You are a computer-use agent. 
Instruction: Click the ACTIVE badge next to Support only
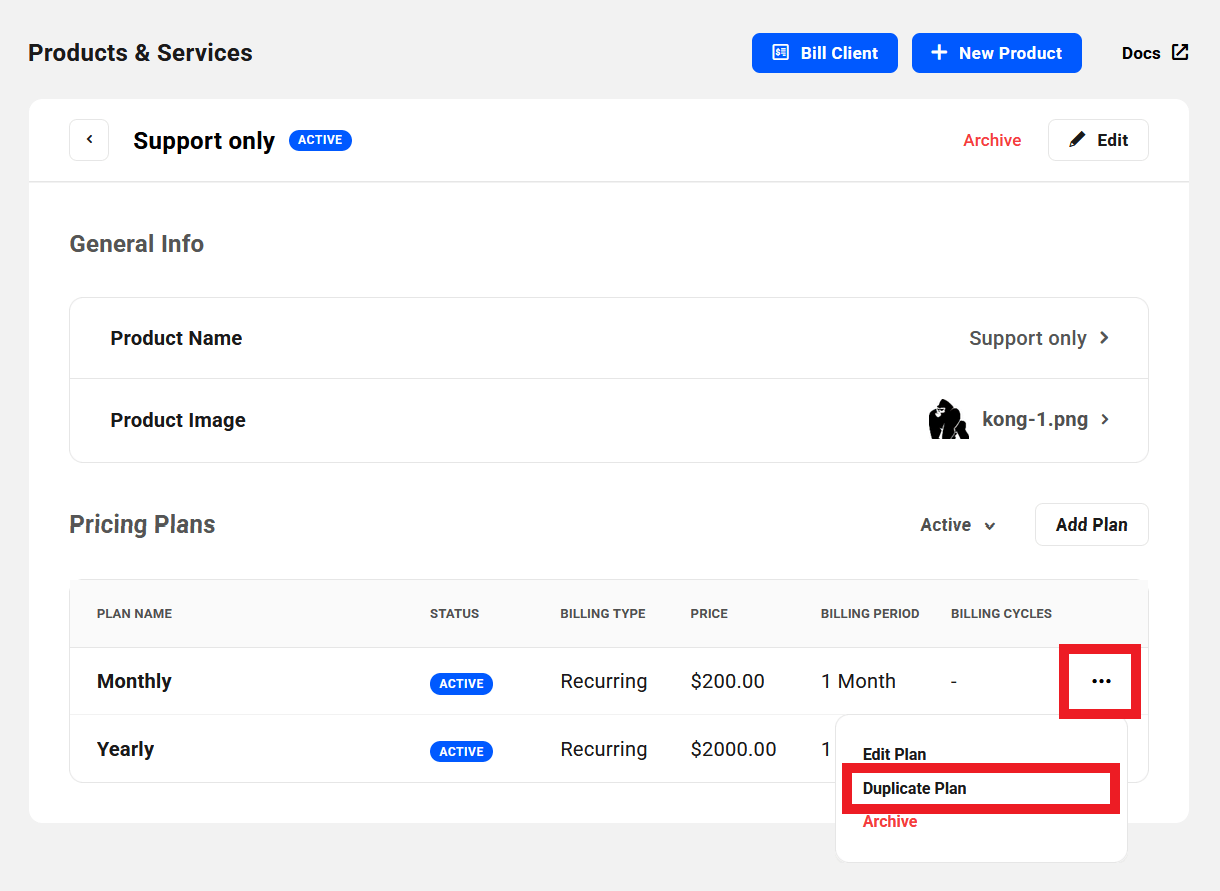pyautogui.click(x=320, y=140)
